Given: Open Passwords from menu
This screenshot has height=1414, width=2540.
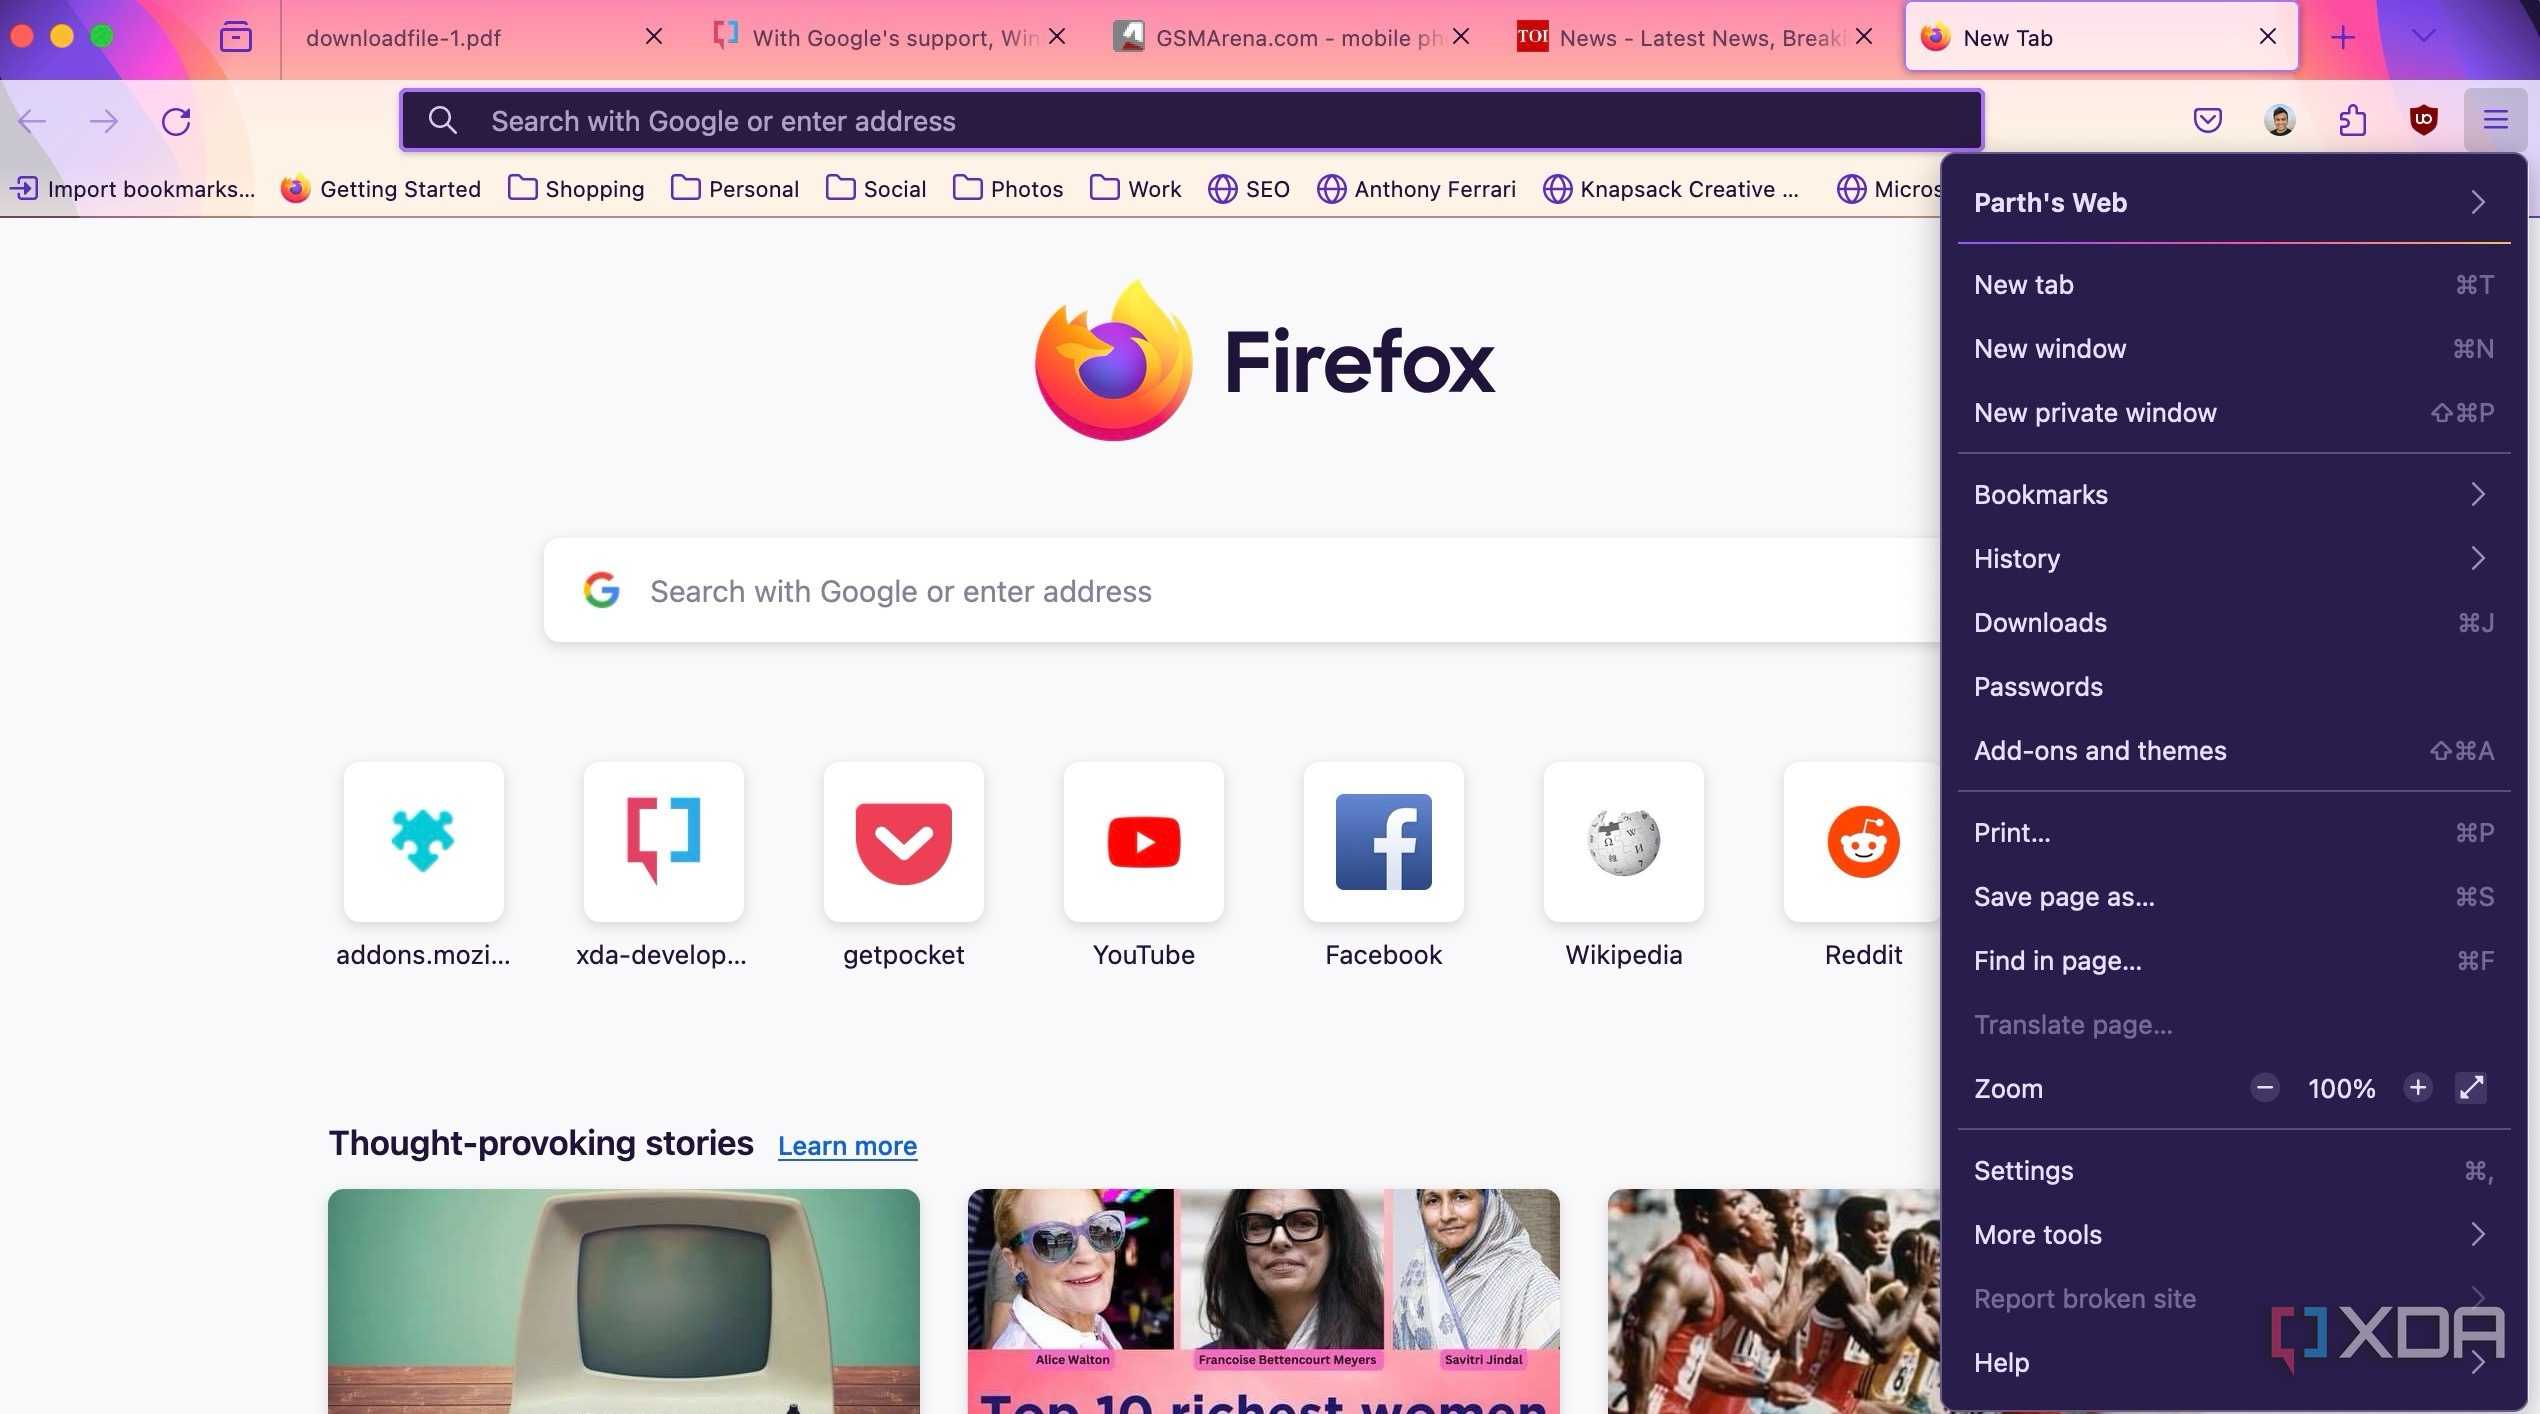Looking at the screenshot, I should [2234, 687].
